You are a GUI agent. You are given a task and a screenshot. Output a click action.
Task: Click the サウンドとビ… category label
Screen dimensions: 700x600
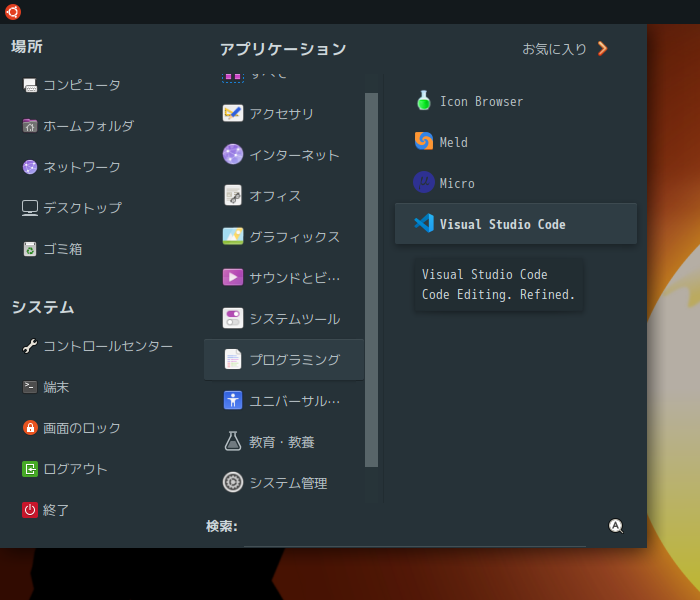pos(295,278)
